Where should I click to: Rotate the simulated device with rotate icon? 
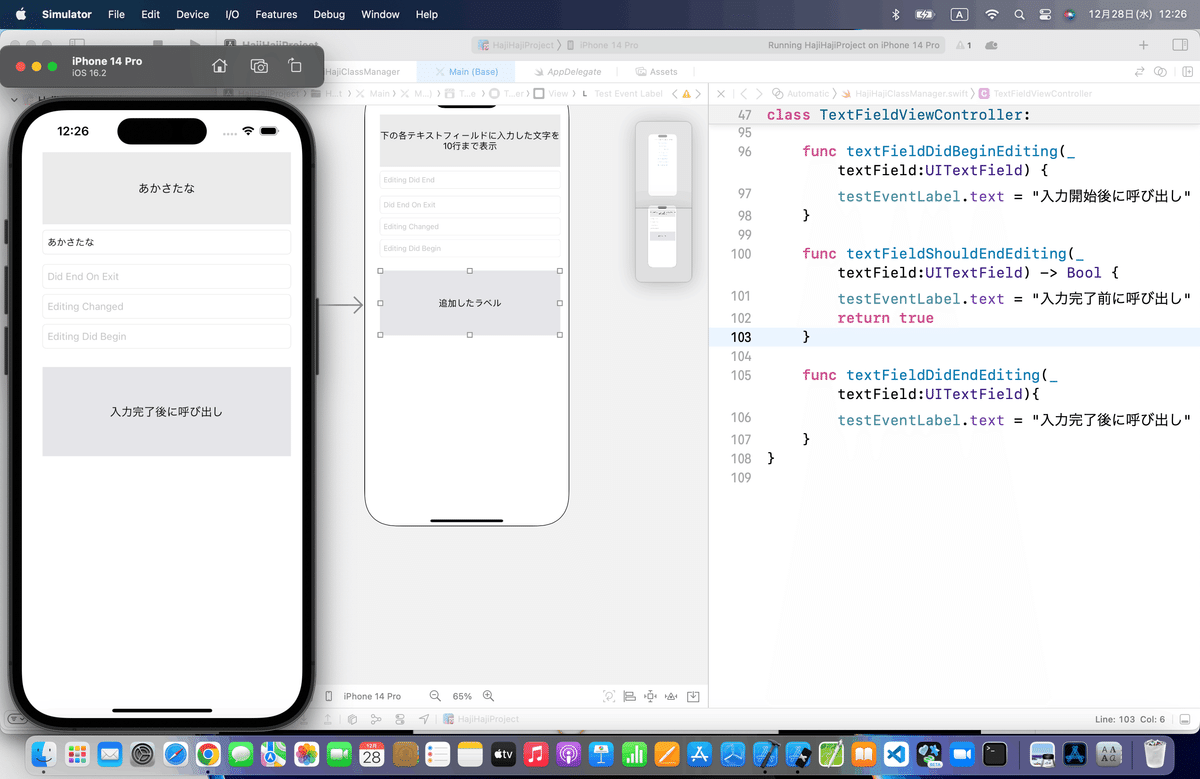(x=295, y=66)
